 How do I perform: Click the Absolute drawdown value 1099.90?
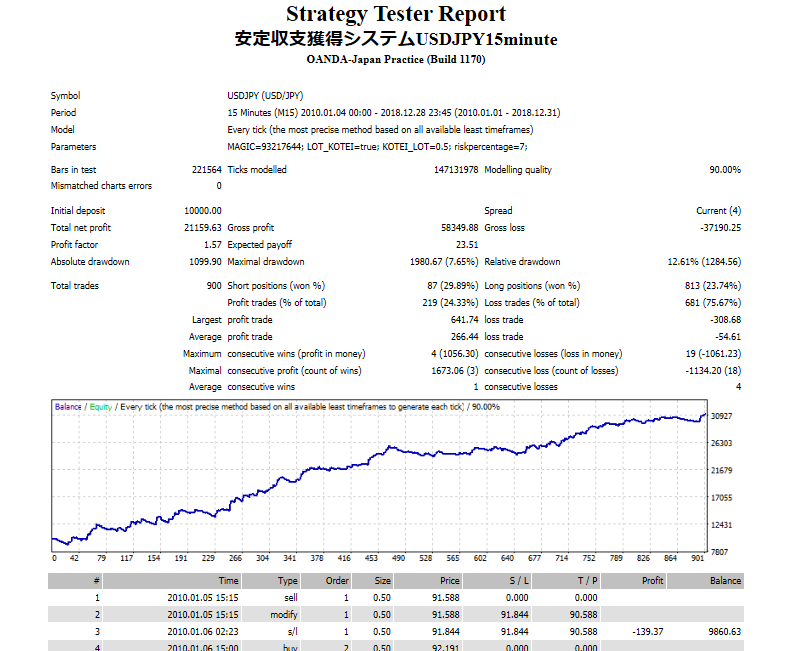pos(206,261)
